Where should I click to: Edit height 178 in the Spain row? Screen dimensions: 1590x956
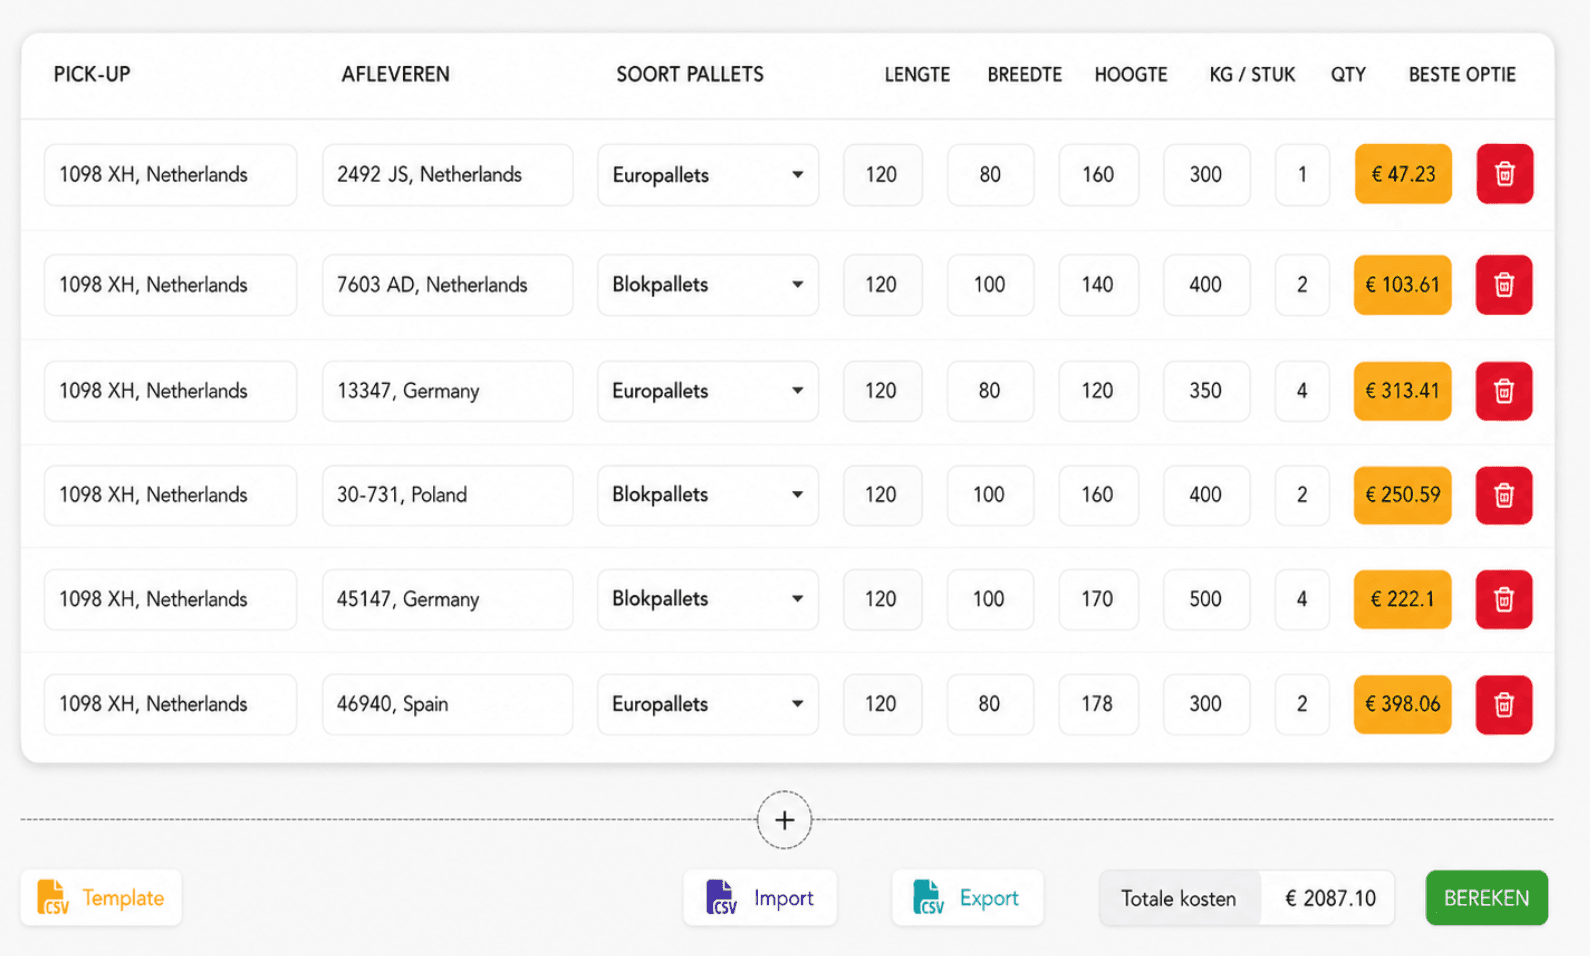[1098, 704]
